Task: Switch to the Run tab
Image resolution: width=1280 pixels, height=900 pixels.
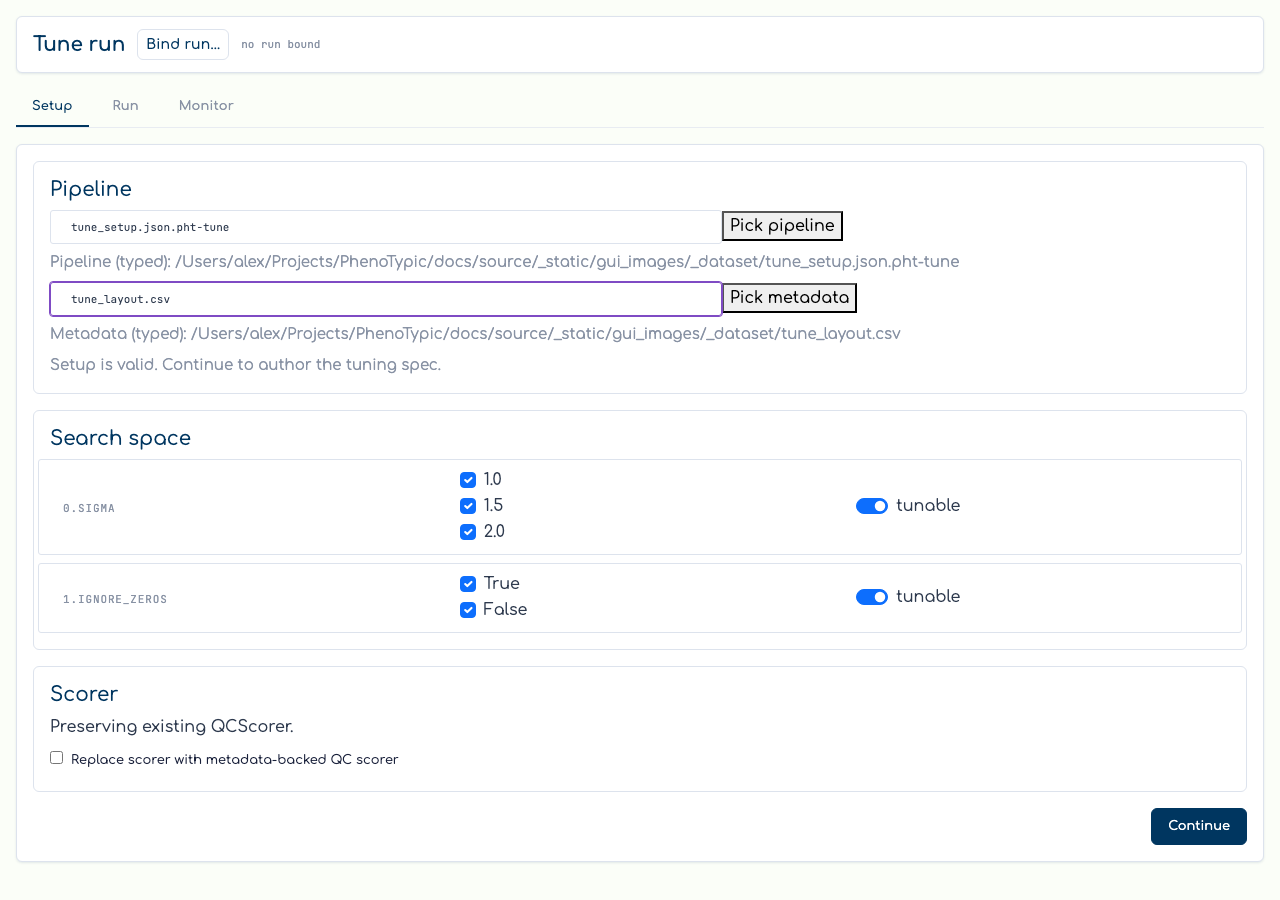Action: 125,105
